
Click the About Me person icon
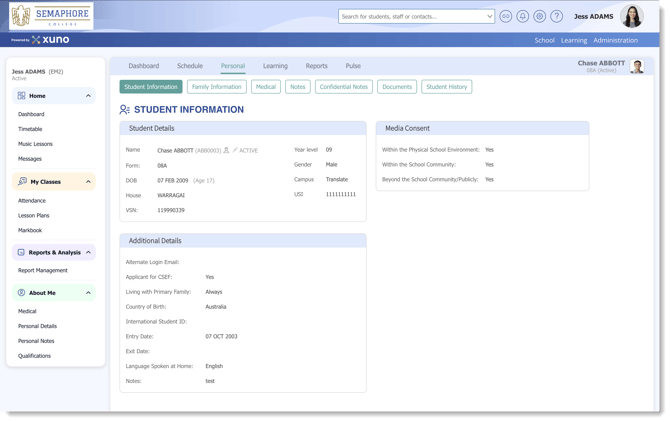[21, 293]
